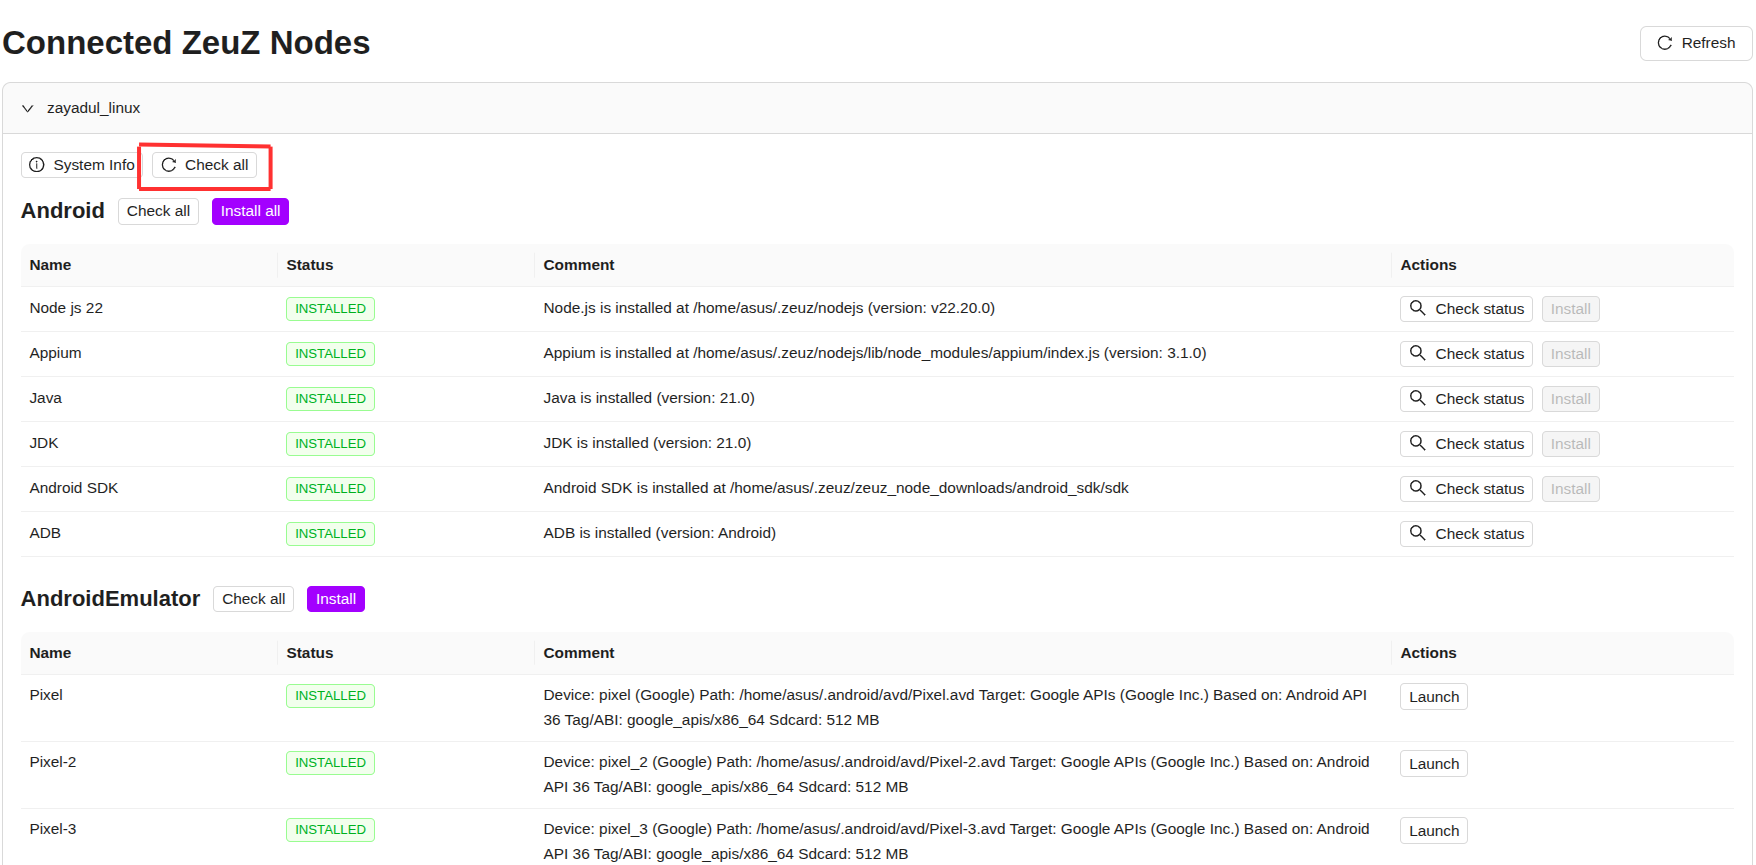
Task: Launch the Pixel-3 emulator
Action: pyautogui.click(x=1433, y=831)
